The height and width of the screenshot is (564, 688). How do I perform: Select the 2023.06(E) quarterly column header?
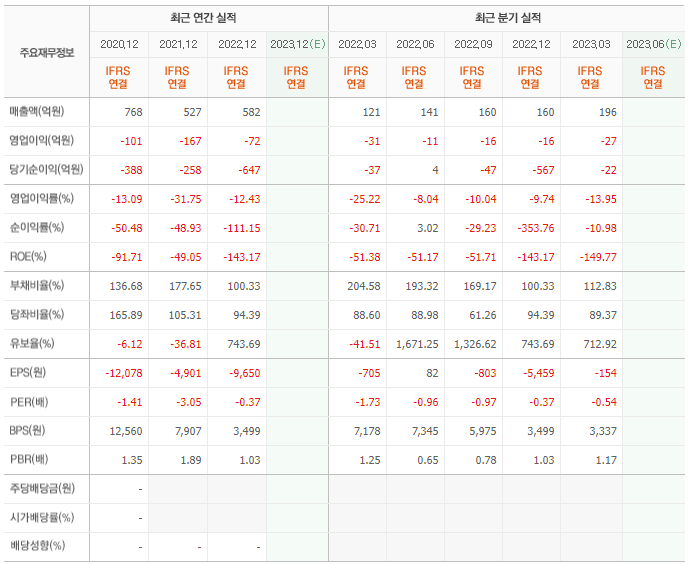click(653, 44)
